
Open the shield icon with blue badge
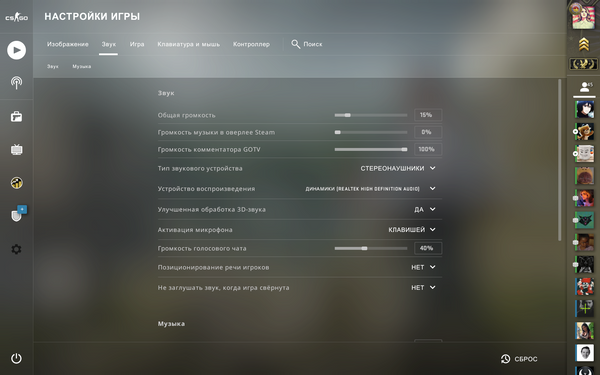(x=18, y=214)
